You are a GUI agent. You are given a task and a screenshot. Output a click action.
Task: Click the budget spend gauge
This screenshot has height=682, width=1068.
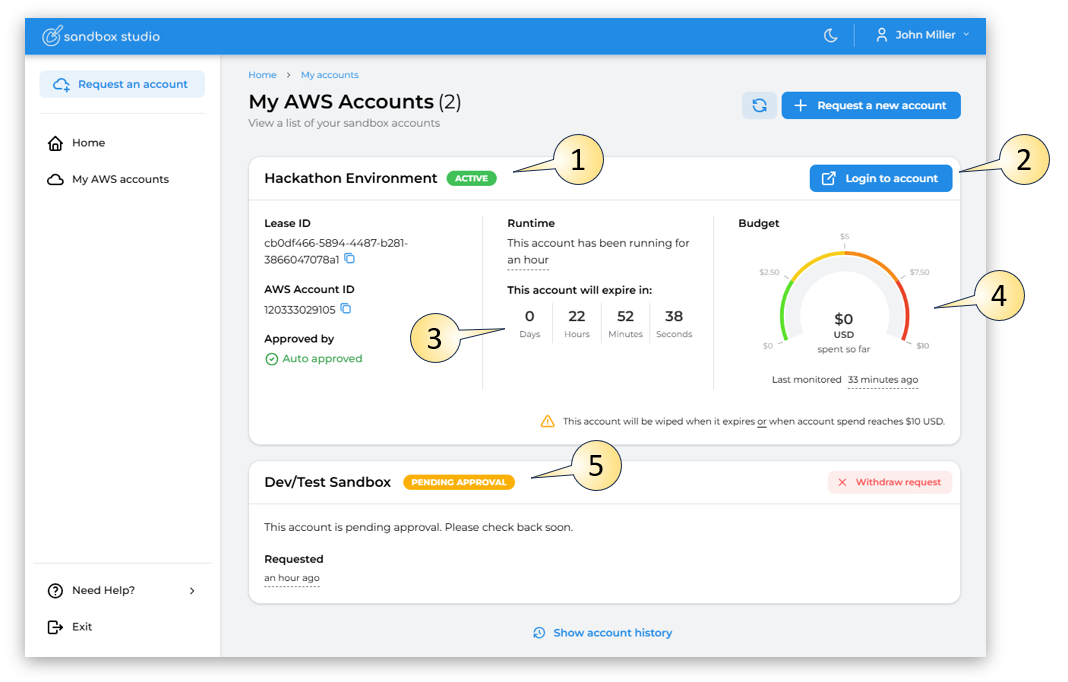pos(844,300)
